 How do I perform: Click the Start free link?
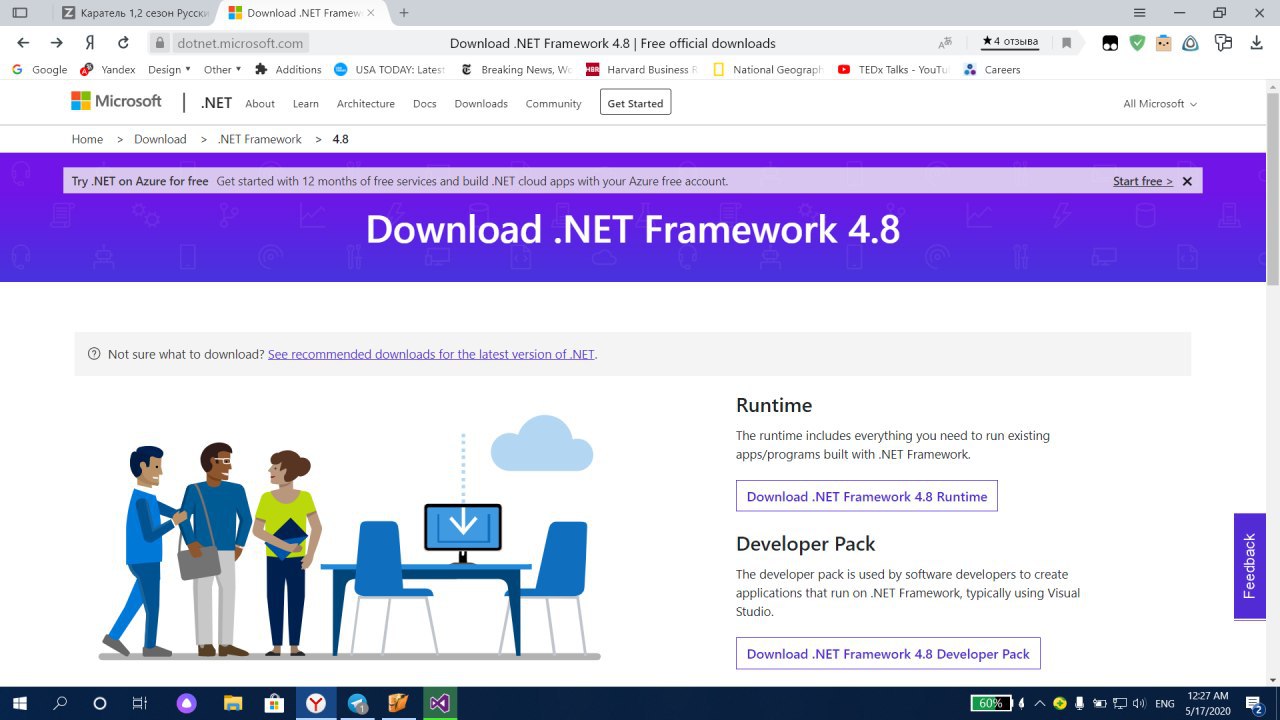[x=1143, y=181]
